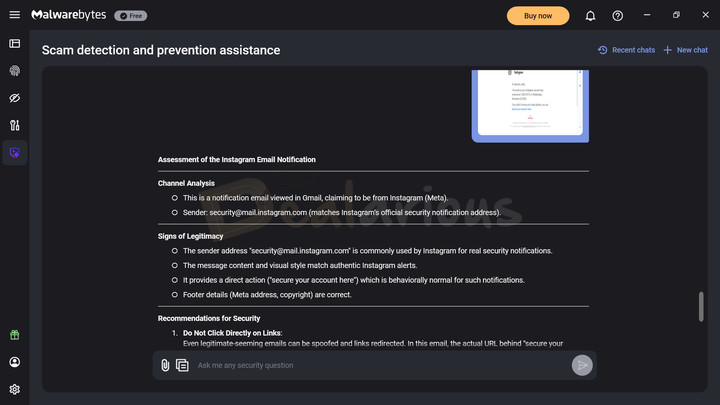Open Recent chats

627,50
